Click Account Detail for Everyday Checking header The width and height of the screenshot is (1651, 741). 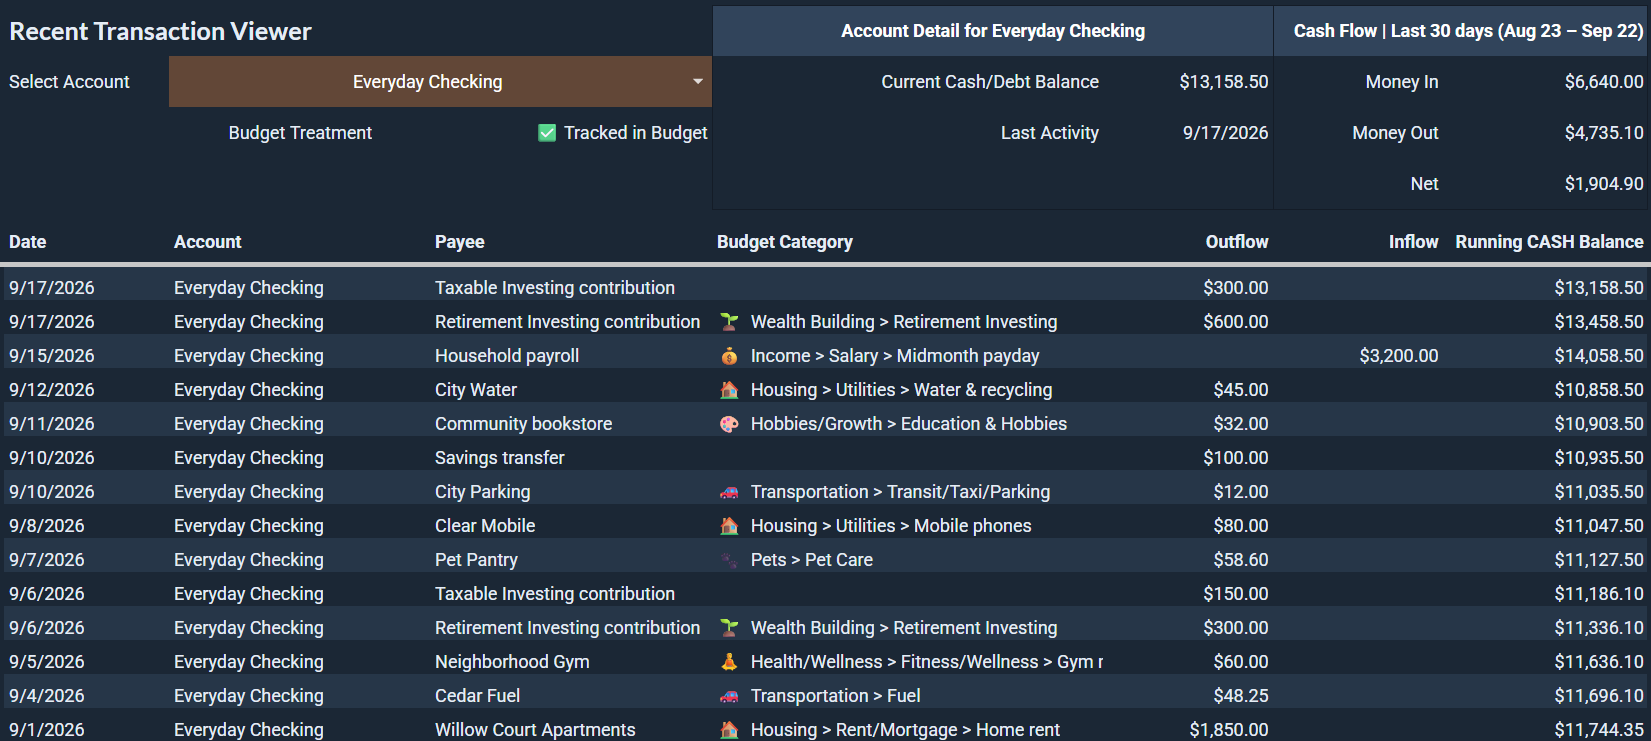click(993, 31)
